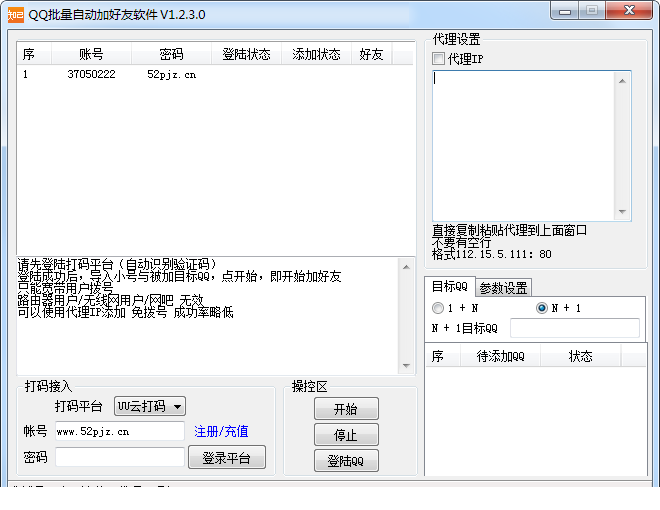The height and width of the screenshot is (510, 660).
Task: Focus the N + 1目标QQ input field
Action: [575, 328]
